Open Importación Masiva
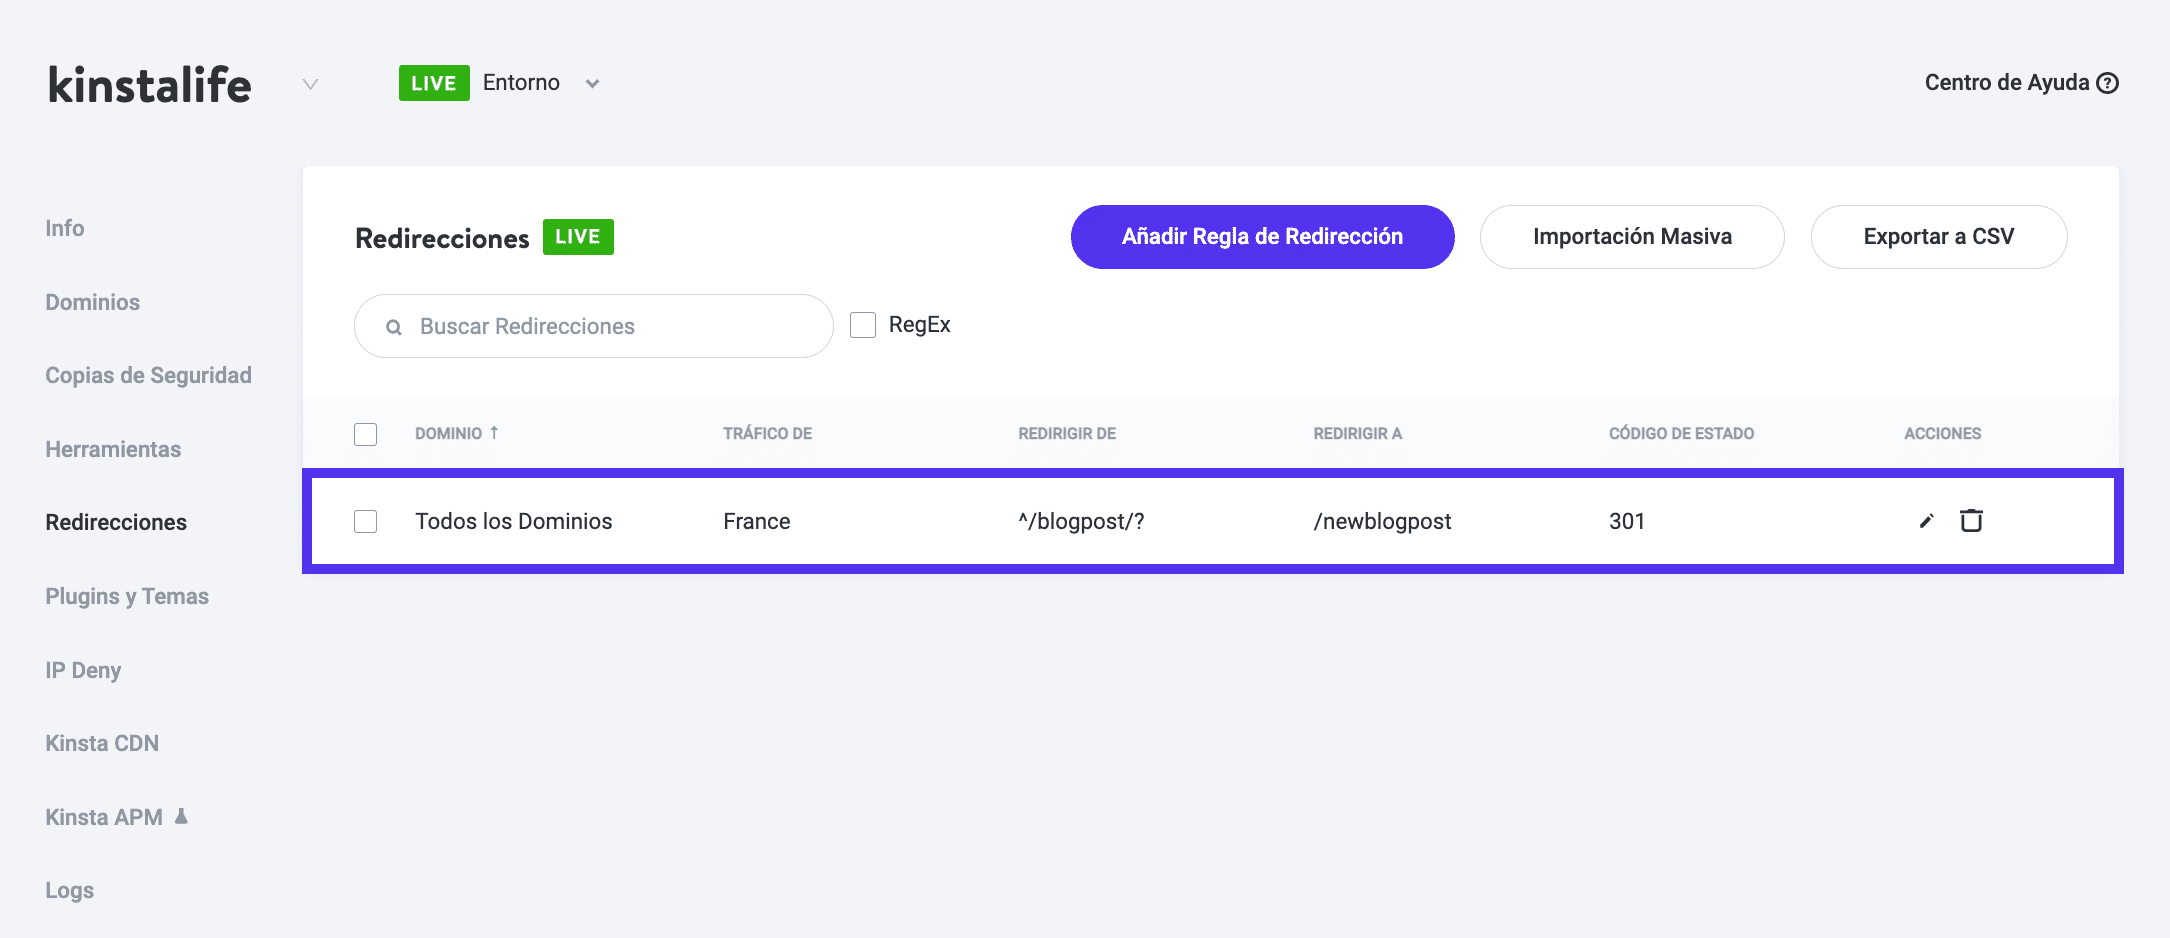 point(1632,237)
